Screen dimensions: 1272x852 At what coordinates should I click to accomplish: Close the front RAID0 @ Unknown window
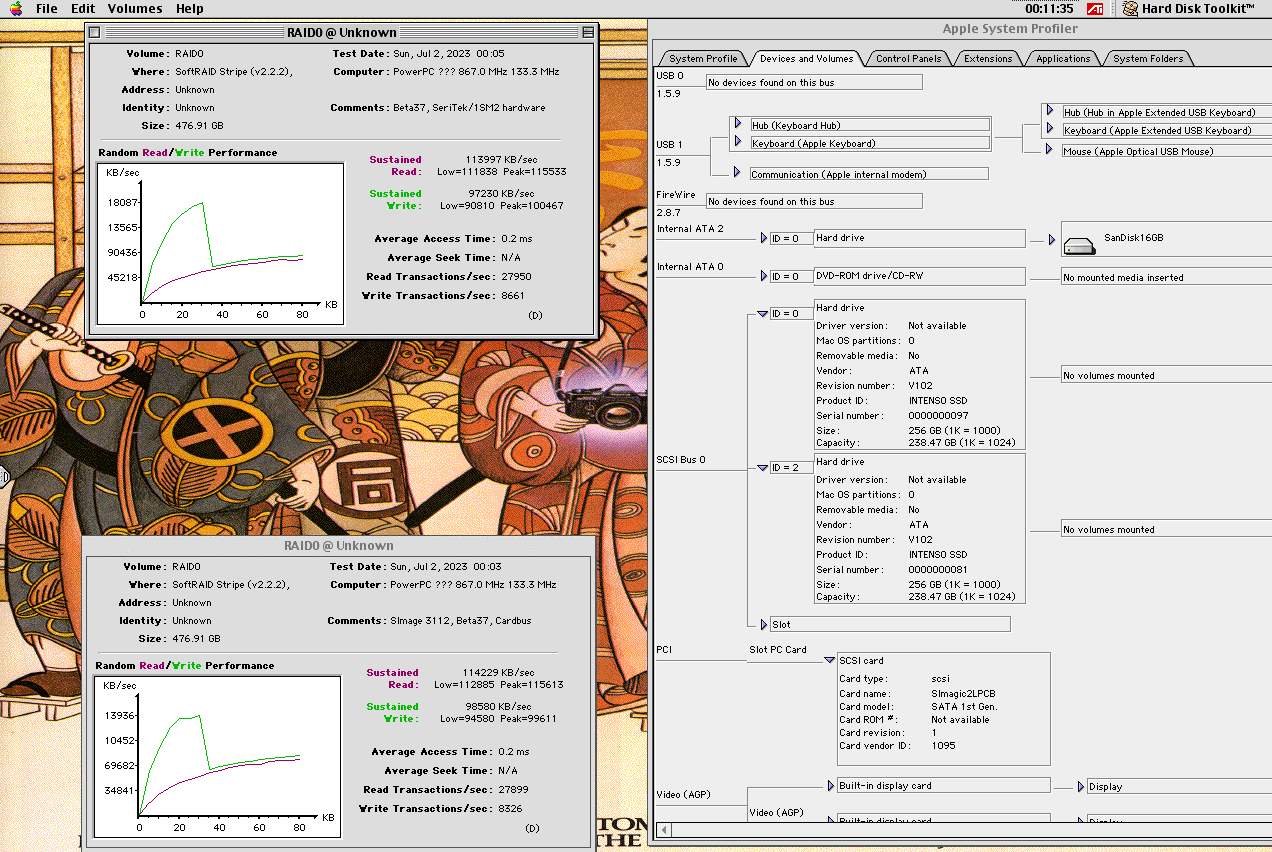(94, 32)
